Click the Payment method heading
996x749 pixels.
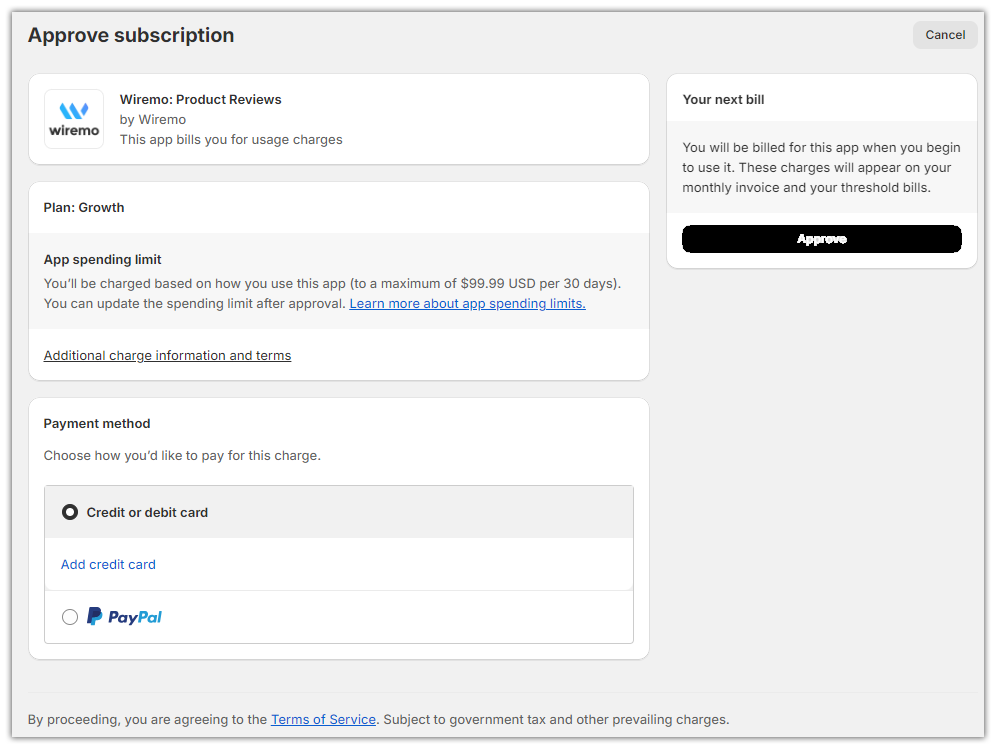point(97,424)
